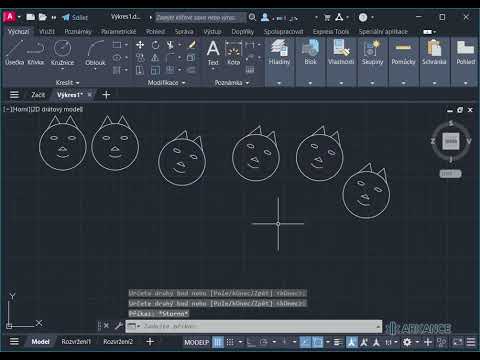Click the Move tool icon
480x360 pixels.
(x=140, y=45)
